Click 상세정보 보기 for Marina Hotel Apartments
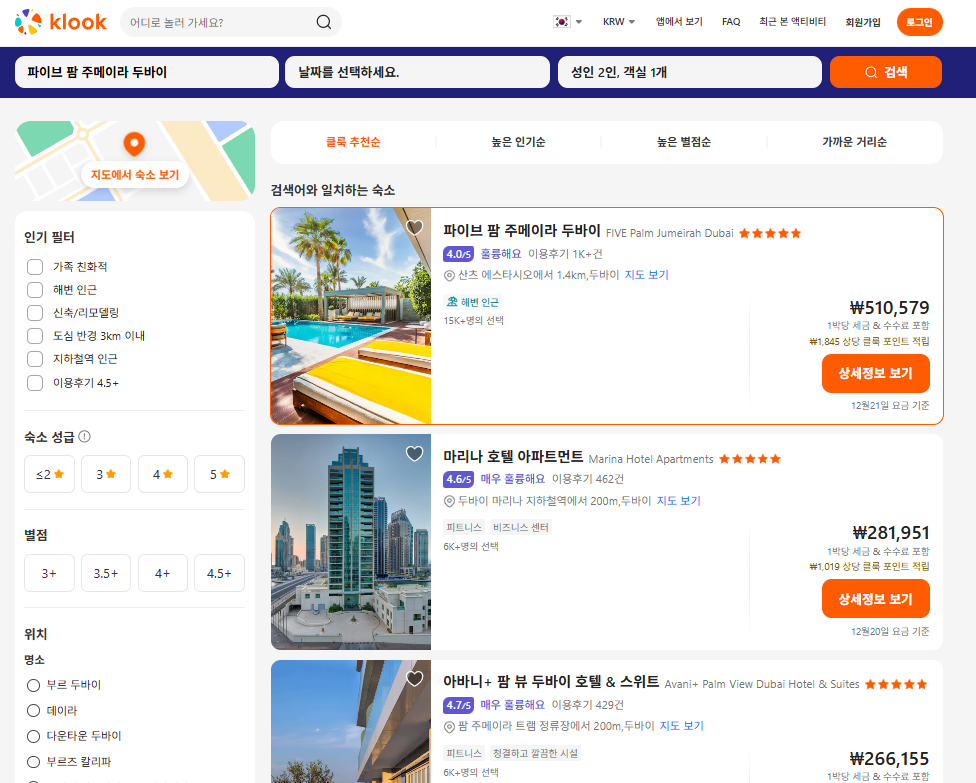Image resolution: width=976 pixels, height=783 pixels. point(876,599)
